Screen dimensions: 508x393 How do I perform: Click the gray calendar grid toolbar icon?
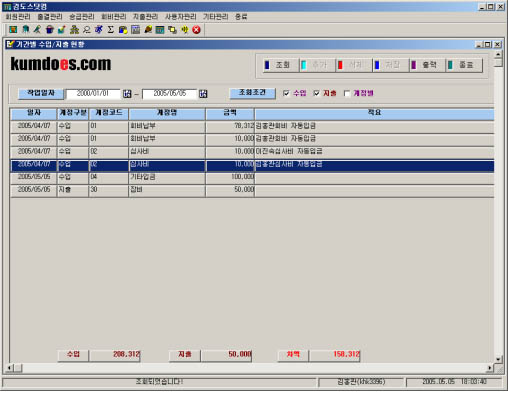point(135,30)
